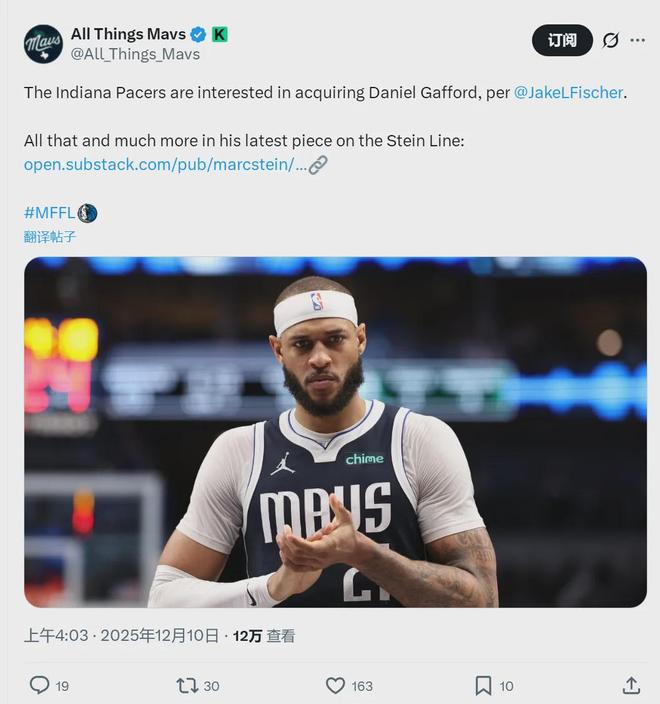660x704 pixels.
Task: Open the reply comment icon
Action: [x=39, y=685]
